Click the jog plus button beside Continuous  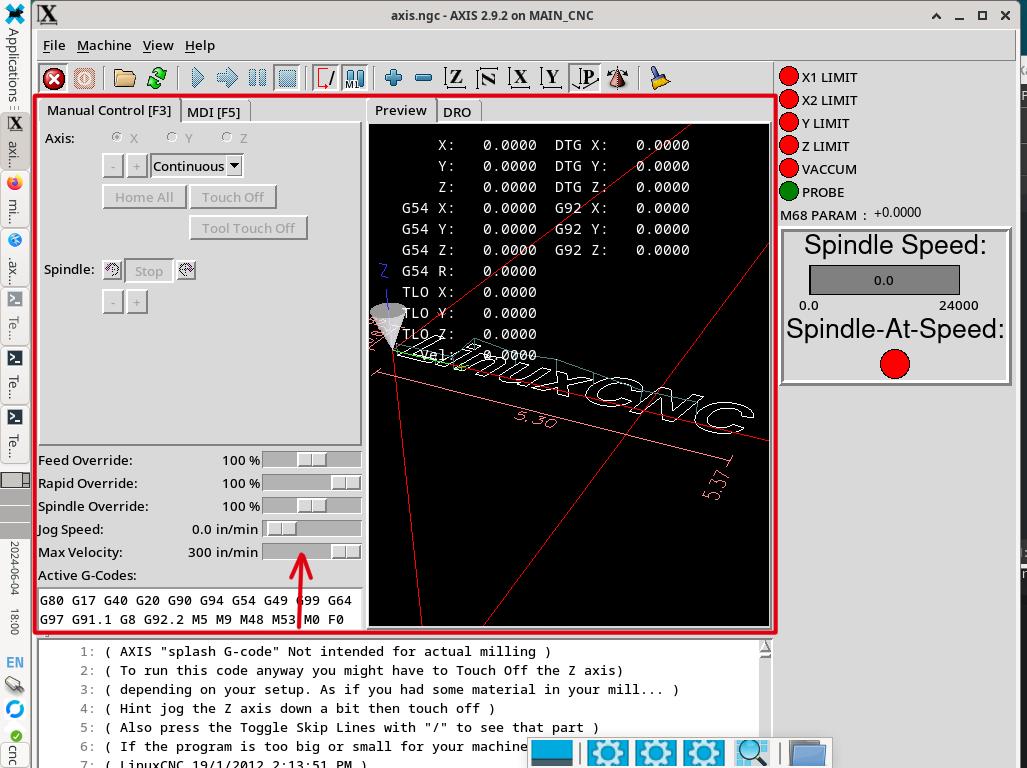tap(136, 166)
